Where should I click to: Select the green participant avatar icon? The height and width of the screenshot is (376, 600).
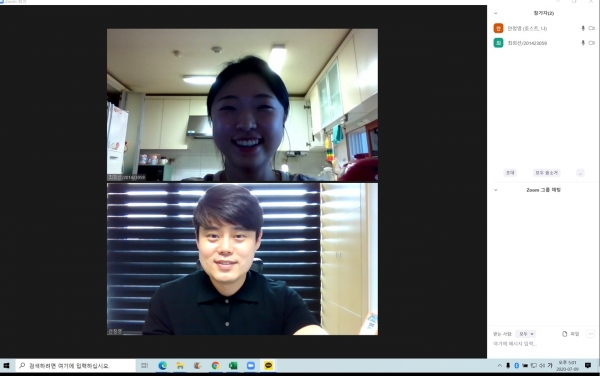point(498,43)
